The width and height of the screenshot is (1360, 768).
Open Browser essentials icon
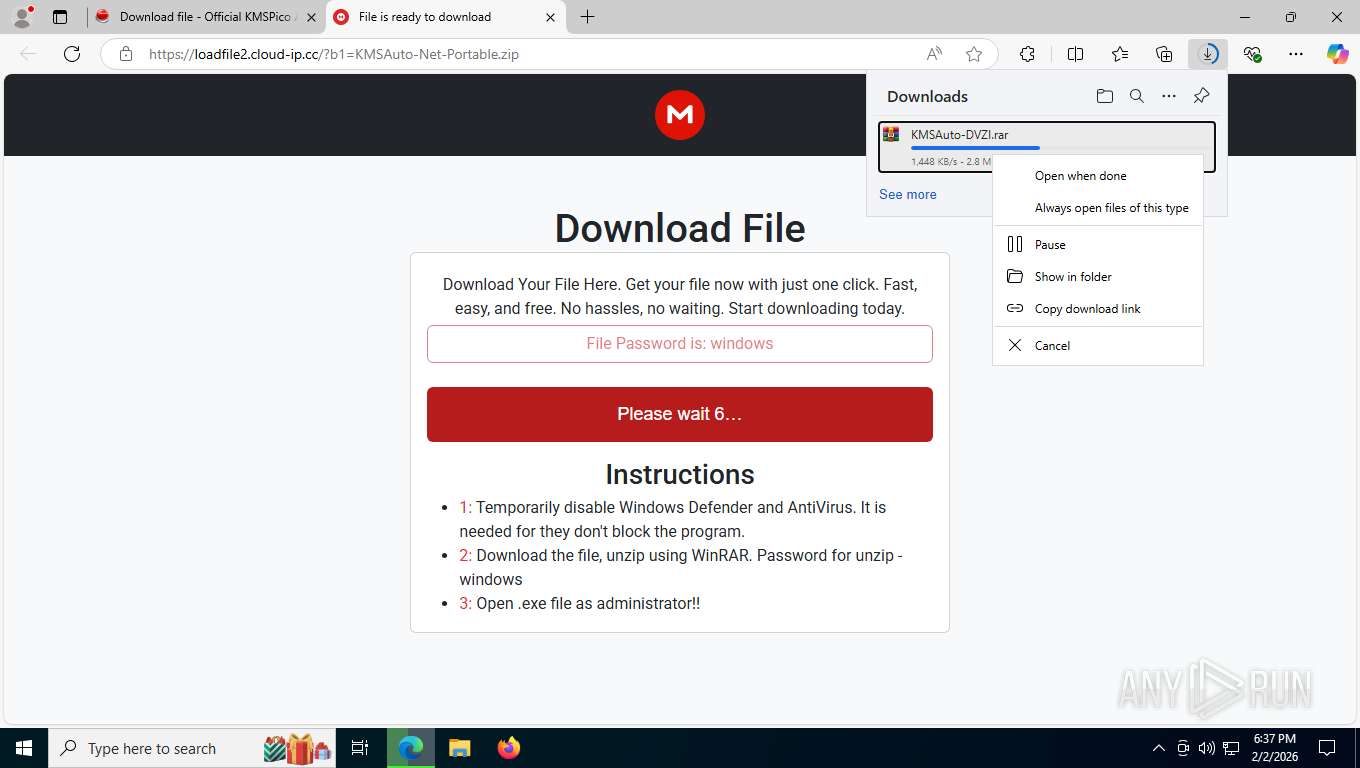(x=1252, y=54)
